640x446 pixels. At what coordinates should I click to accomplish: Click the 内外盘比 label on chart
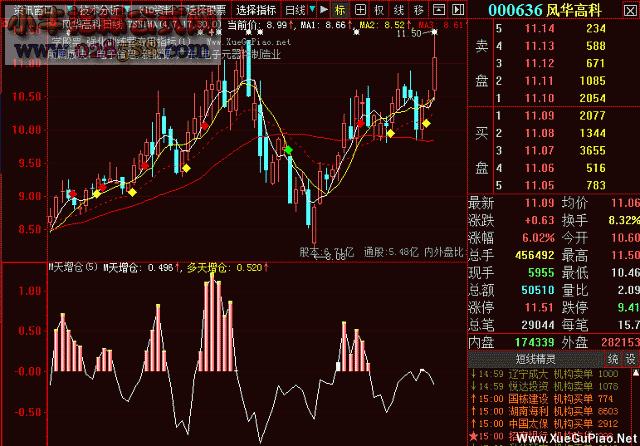click(x=443, y=252)
